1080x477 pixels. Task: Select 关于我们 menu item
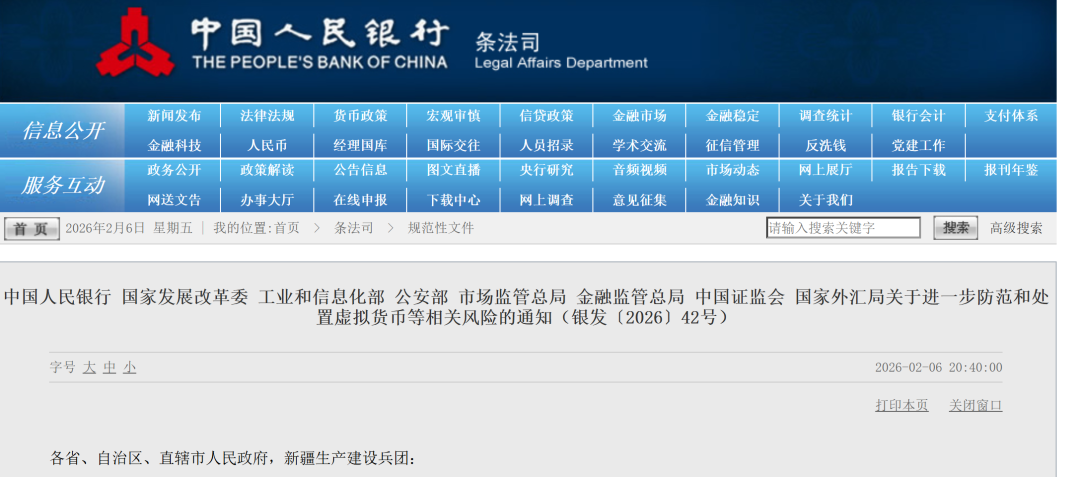(826, 200)
